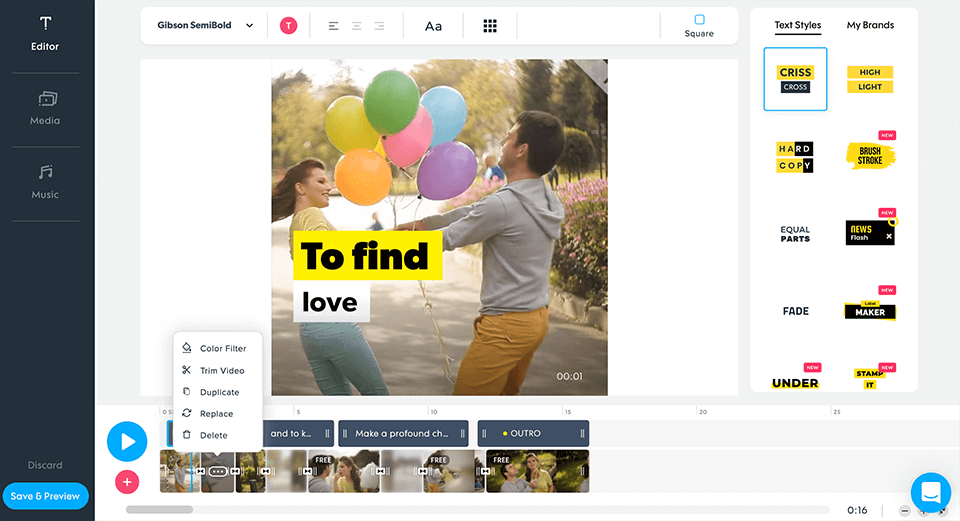Click the left handle of the 'Make a profound ch...' clip
960x521 pixels.
345,433
